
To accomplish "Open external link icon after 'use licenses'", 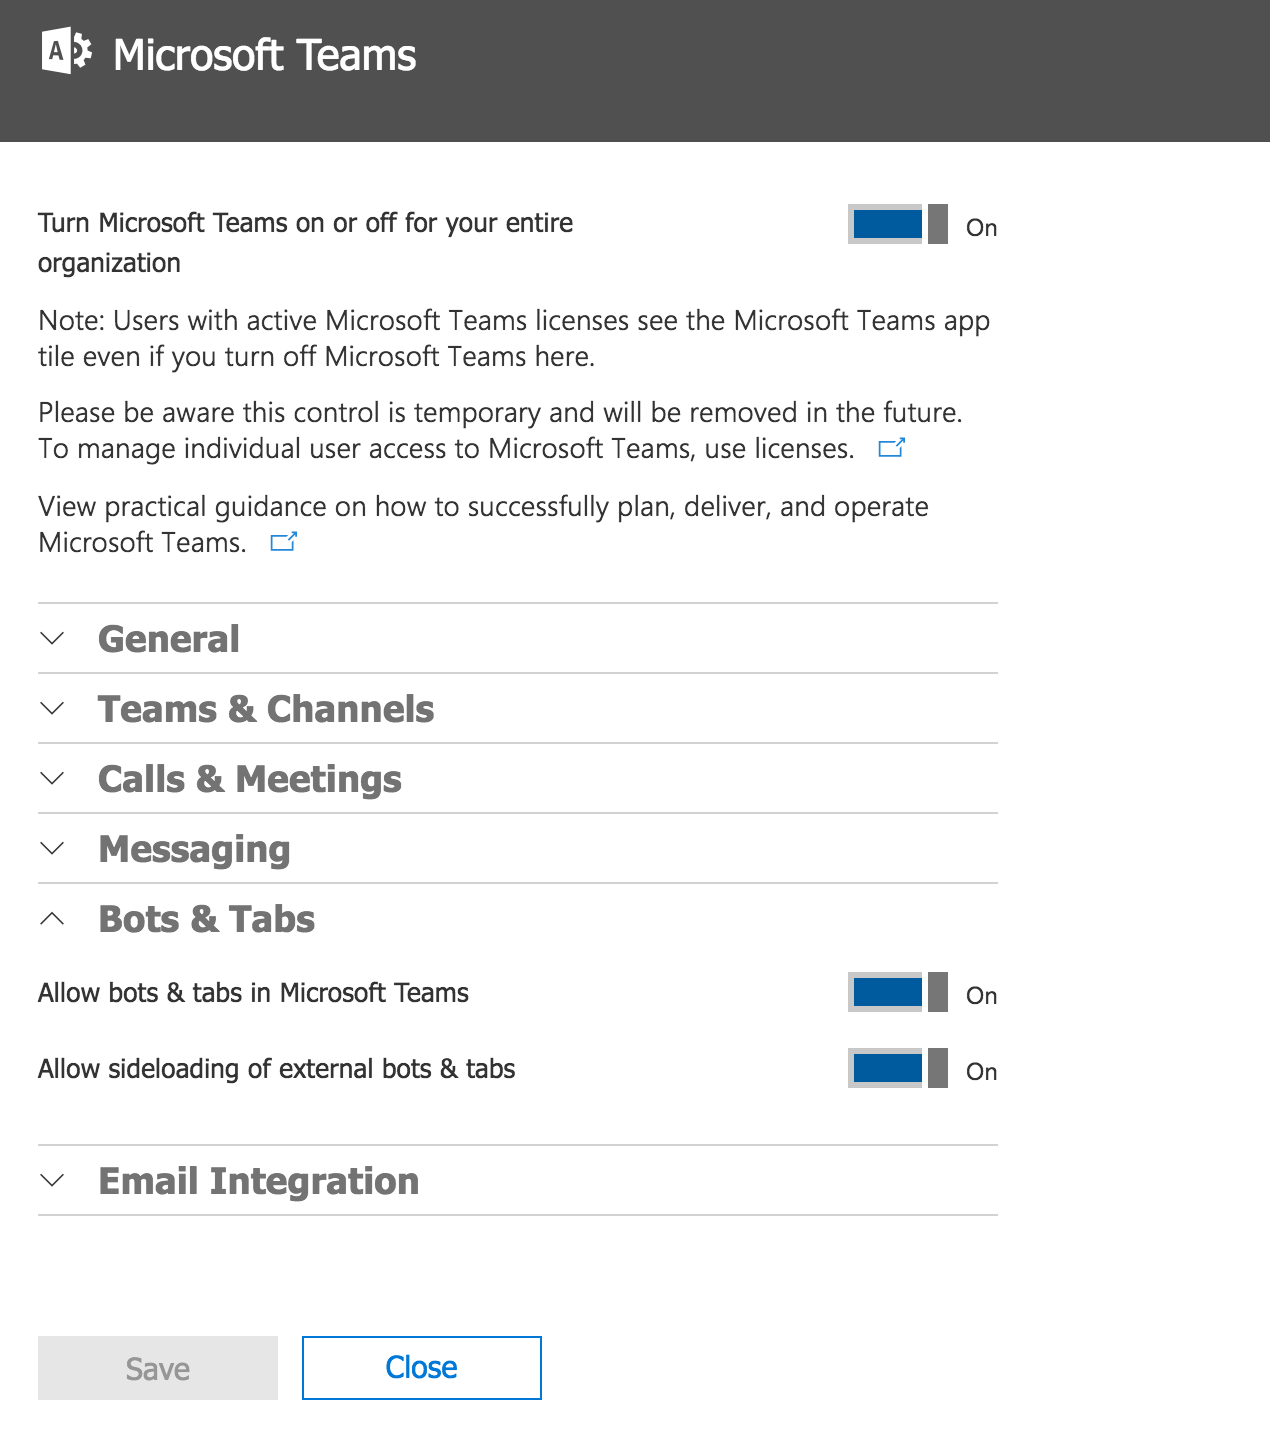I will [x=891, y=448].
